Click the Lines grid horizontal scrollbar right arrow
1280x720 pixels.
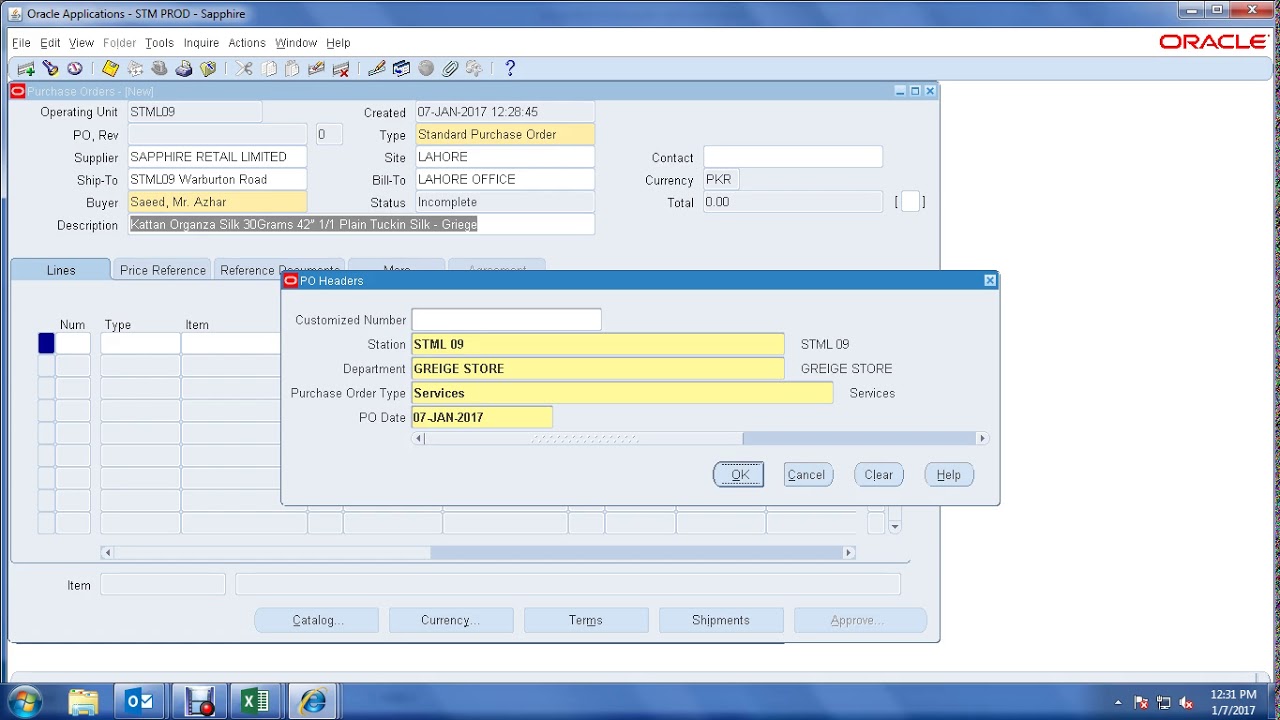(849, 553)
